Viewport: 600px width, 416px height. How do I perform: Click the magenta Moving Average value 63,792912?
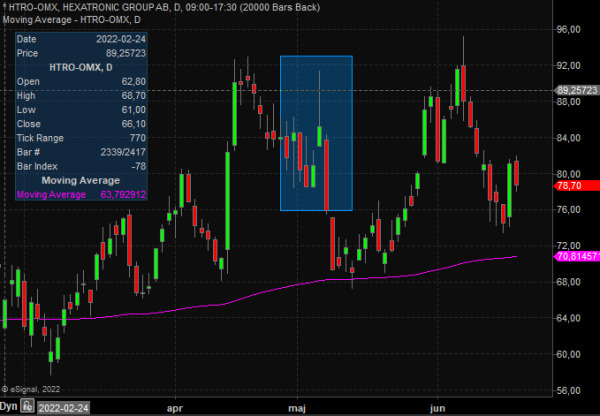[x=123, y=195]
